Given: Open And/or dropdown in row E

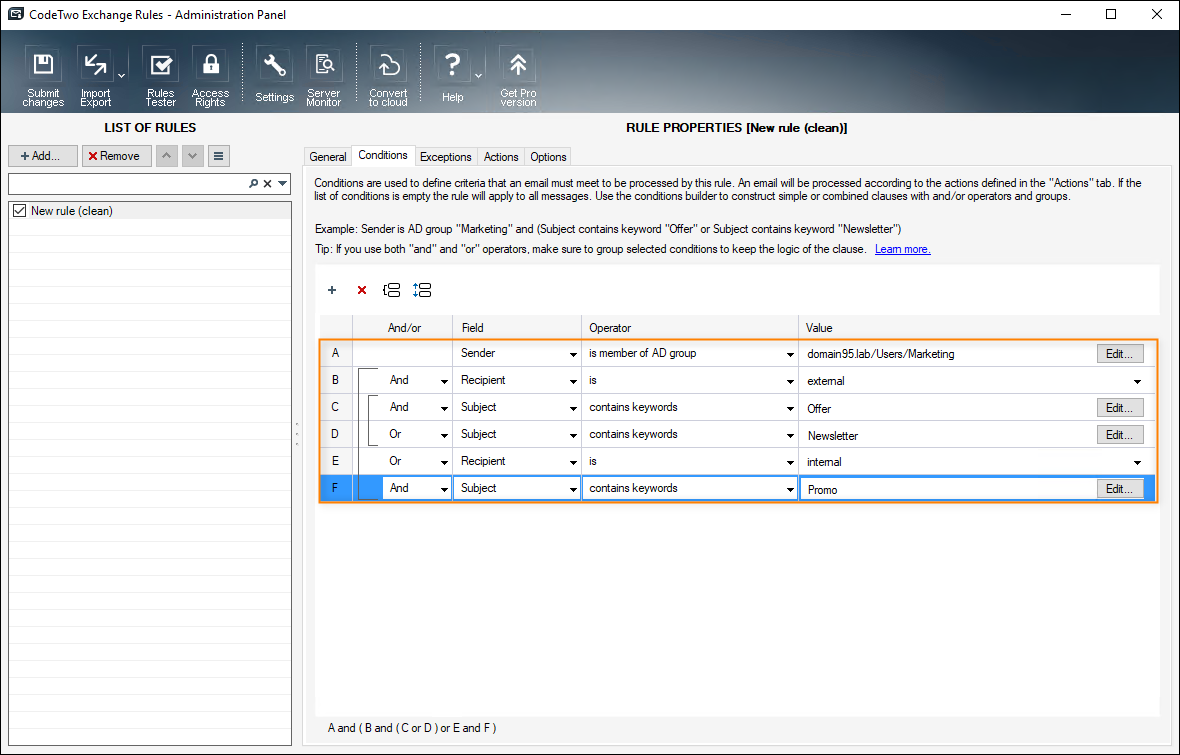Looking at the screenshot, I should click(x=444, y=463).
